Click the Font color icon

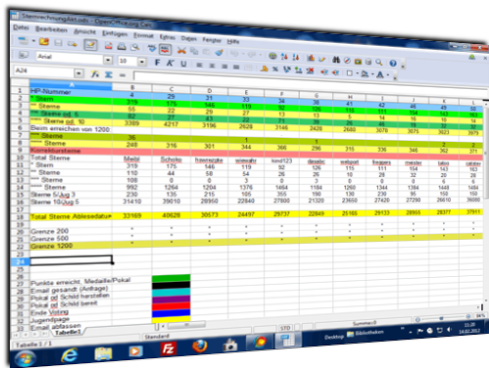tap(380, 75)
